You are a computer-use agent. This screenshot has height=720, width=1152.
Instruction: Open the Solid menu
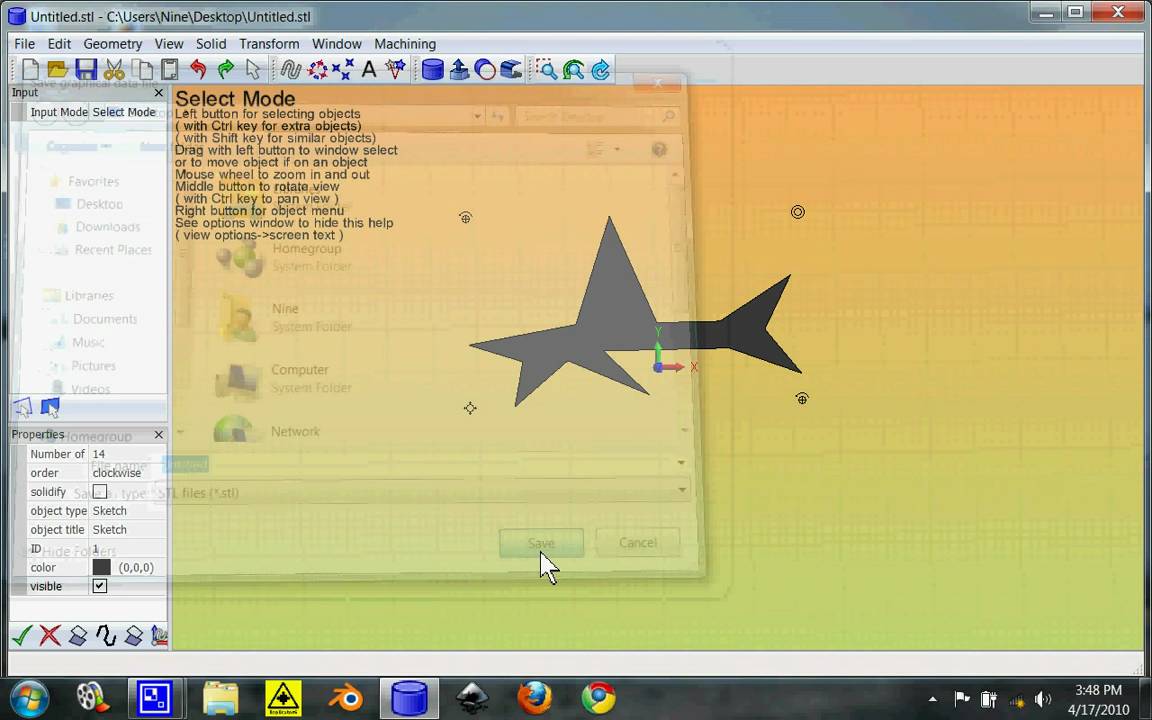[211, 44]
